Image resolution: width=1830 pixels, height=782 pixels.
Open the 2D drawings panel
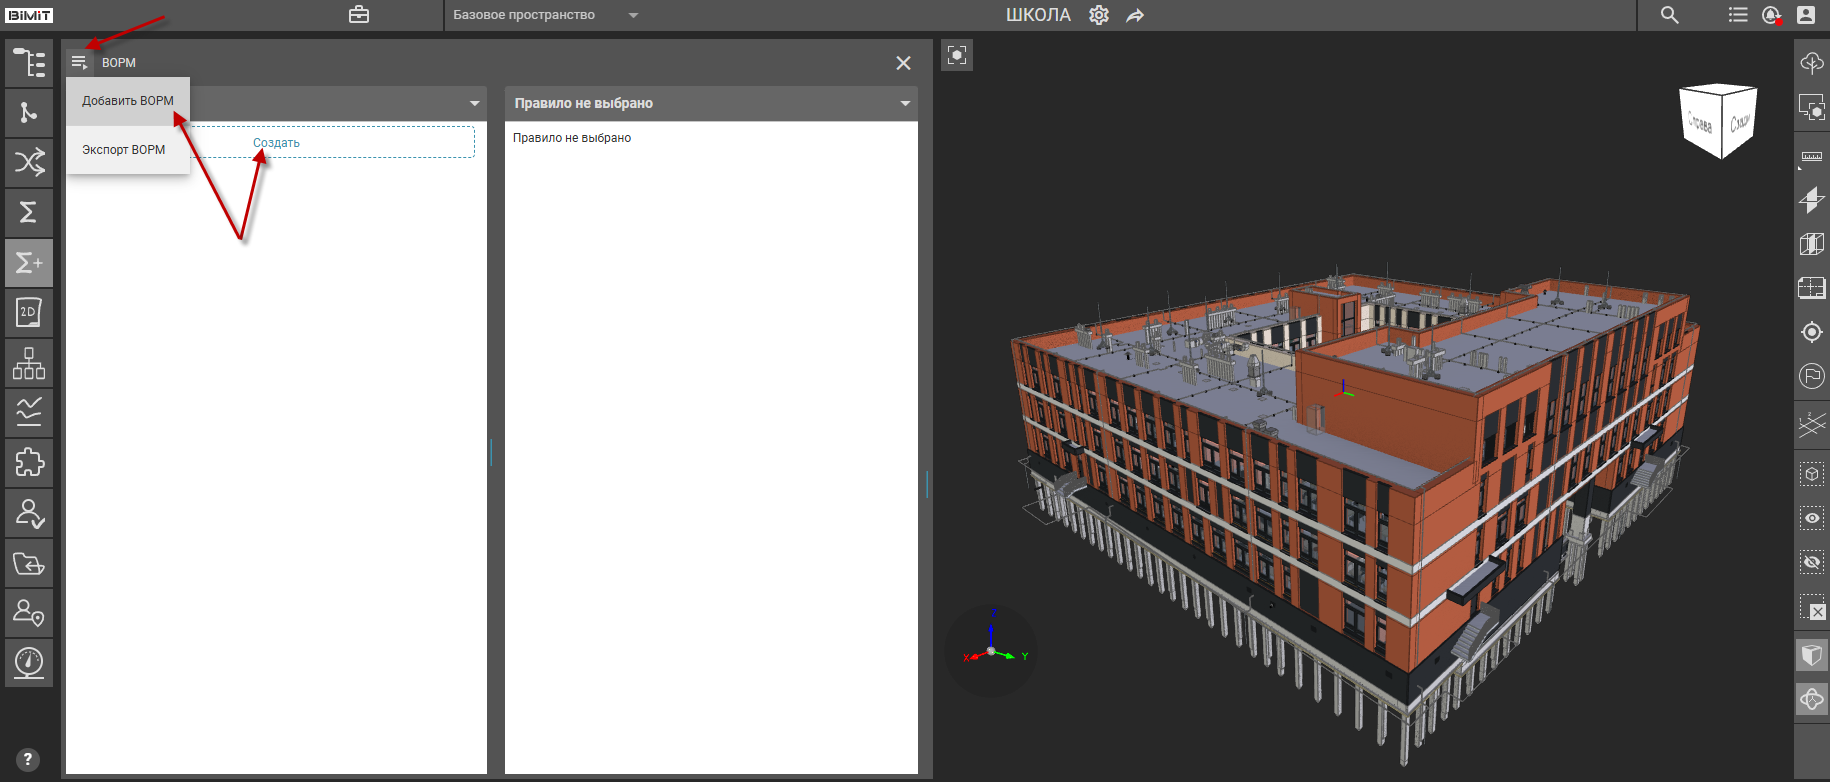[x=29, y=313]
